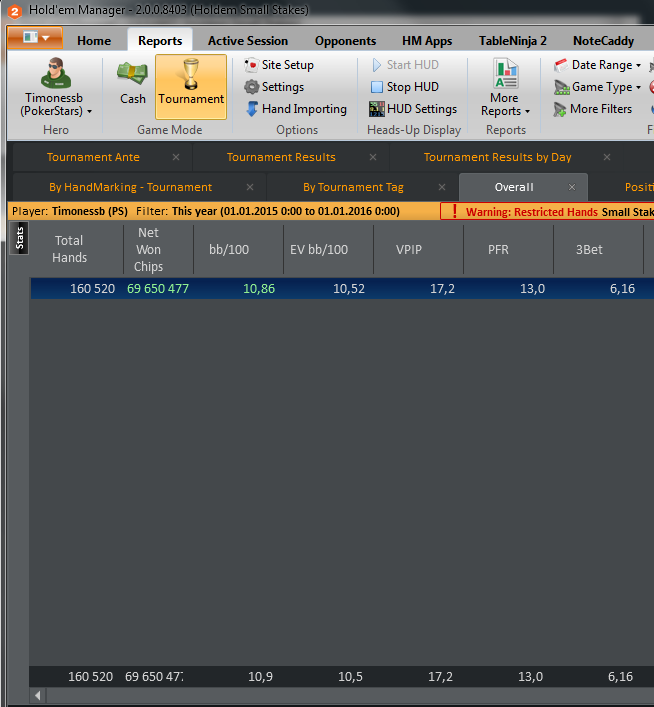Sort by PFR column header
654x707 pixels.
(x=498, y=249)
